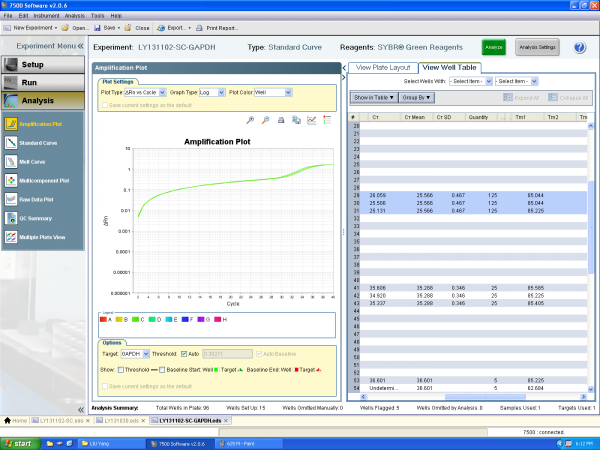The width and height of the screenshot is (600, 450).
Task: Collapse left panel using bottom double-arrow
Action: (81, 410)
